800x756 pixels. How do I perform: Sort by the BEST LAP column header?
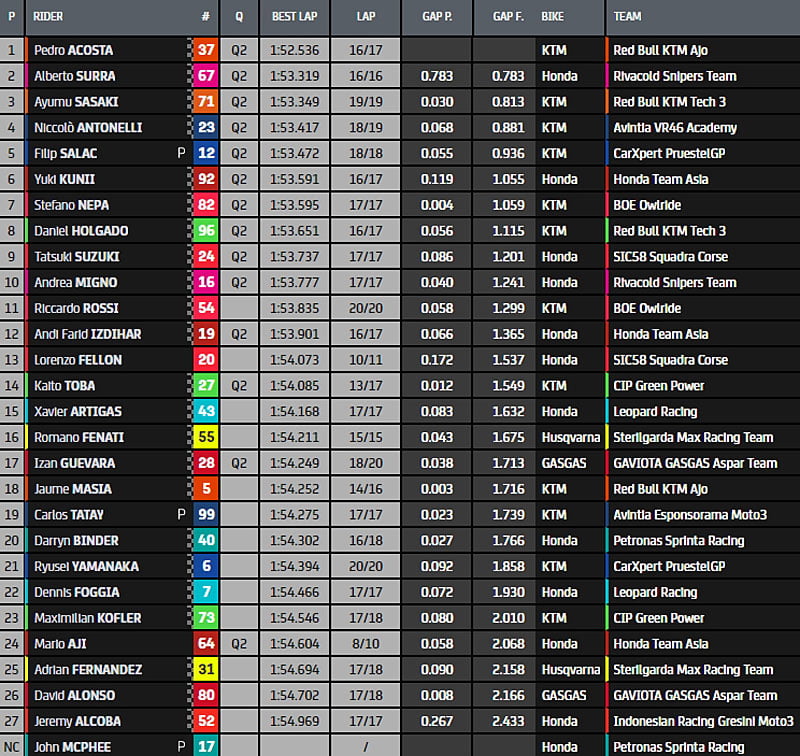294,17
